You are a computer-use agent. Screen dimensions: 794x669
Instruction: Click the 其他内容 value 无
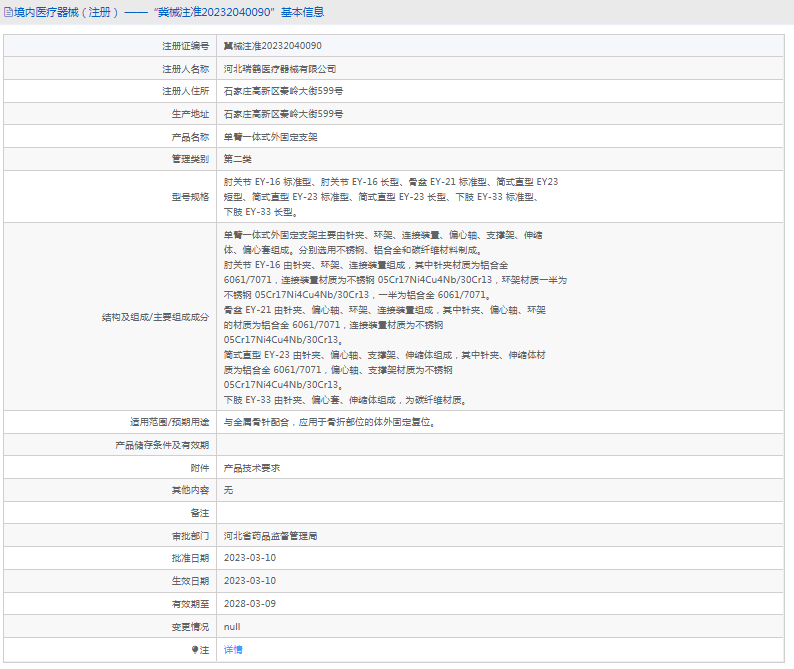228,490
